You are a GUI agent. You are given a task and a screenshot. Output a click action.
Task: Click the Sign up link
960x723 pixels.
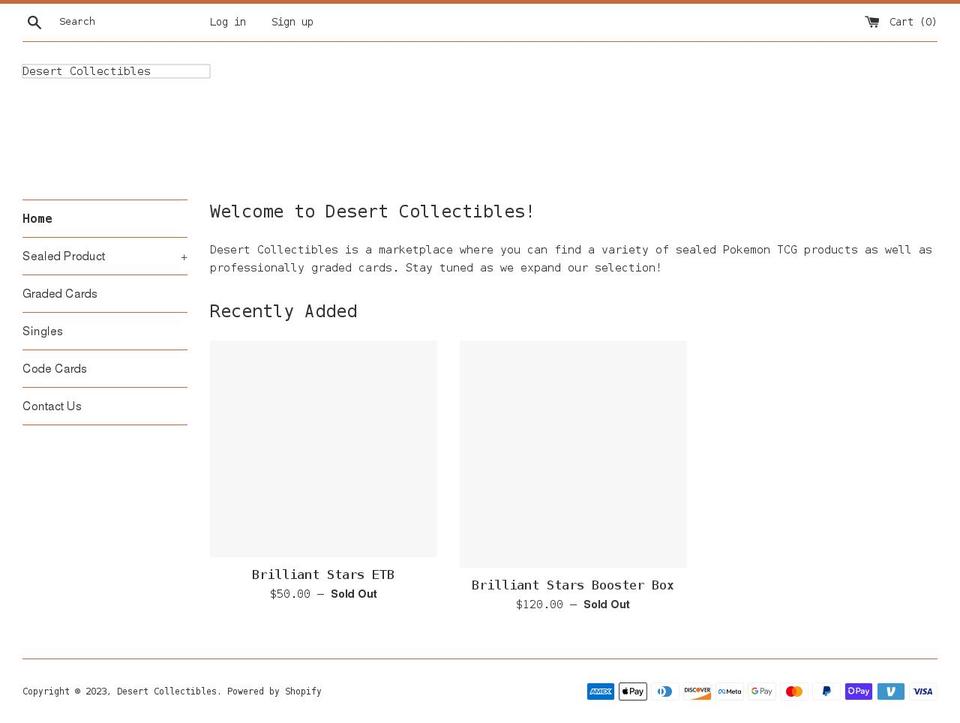pyautogui.click(x=291, y=21)
